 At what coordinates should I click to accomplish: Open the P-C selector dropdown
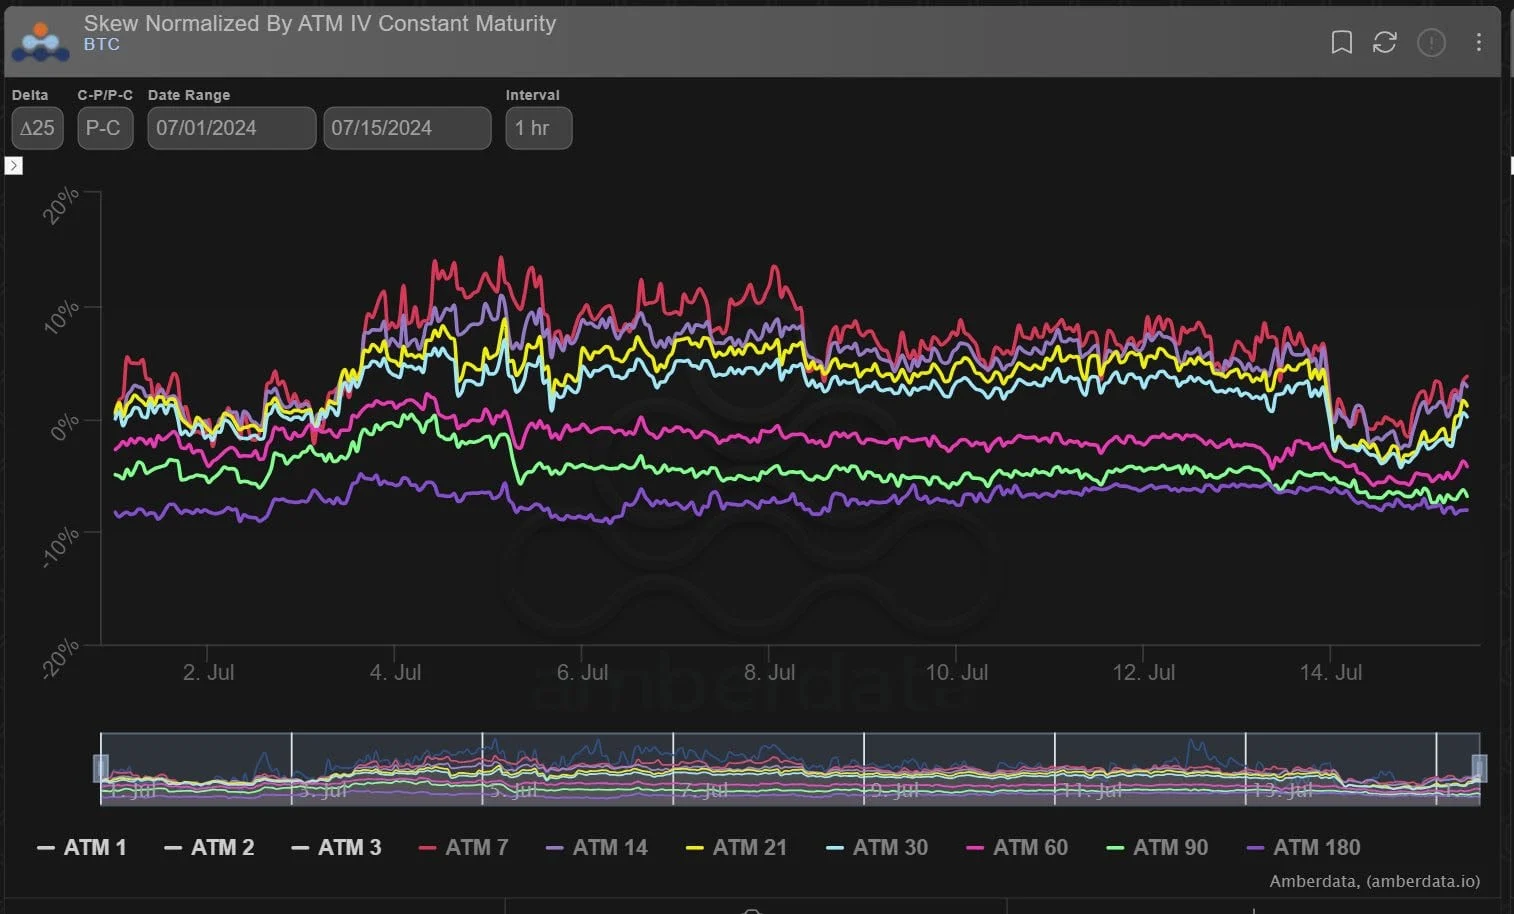coord(105,128)
